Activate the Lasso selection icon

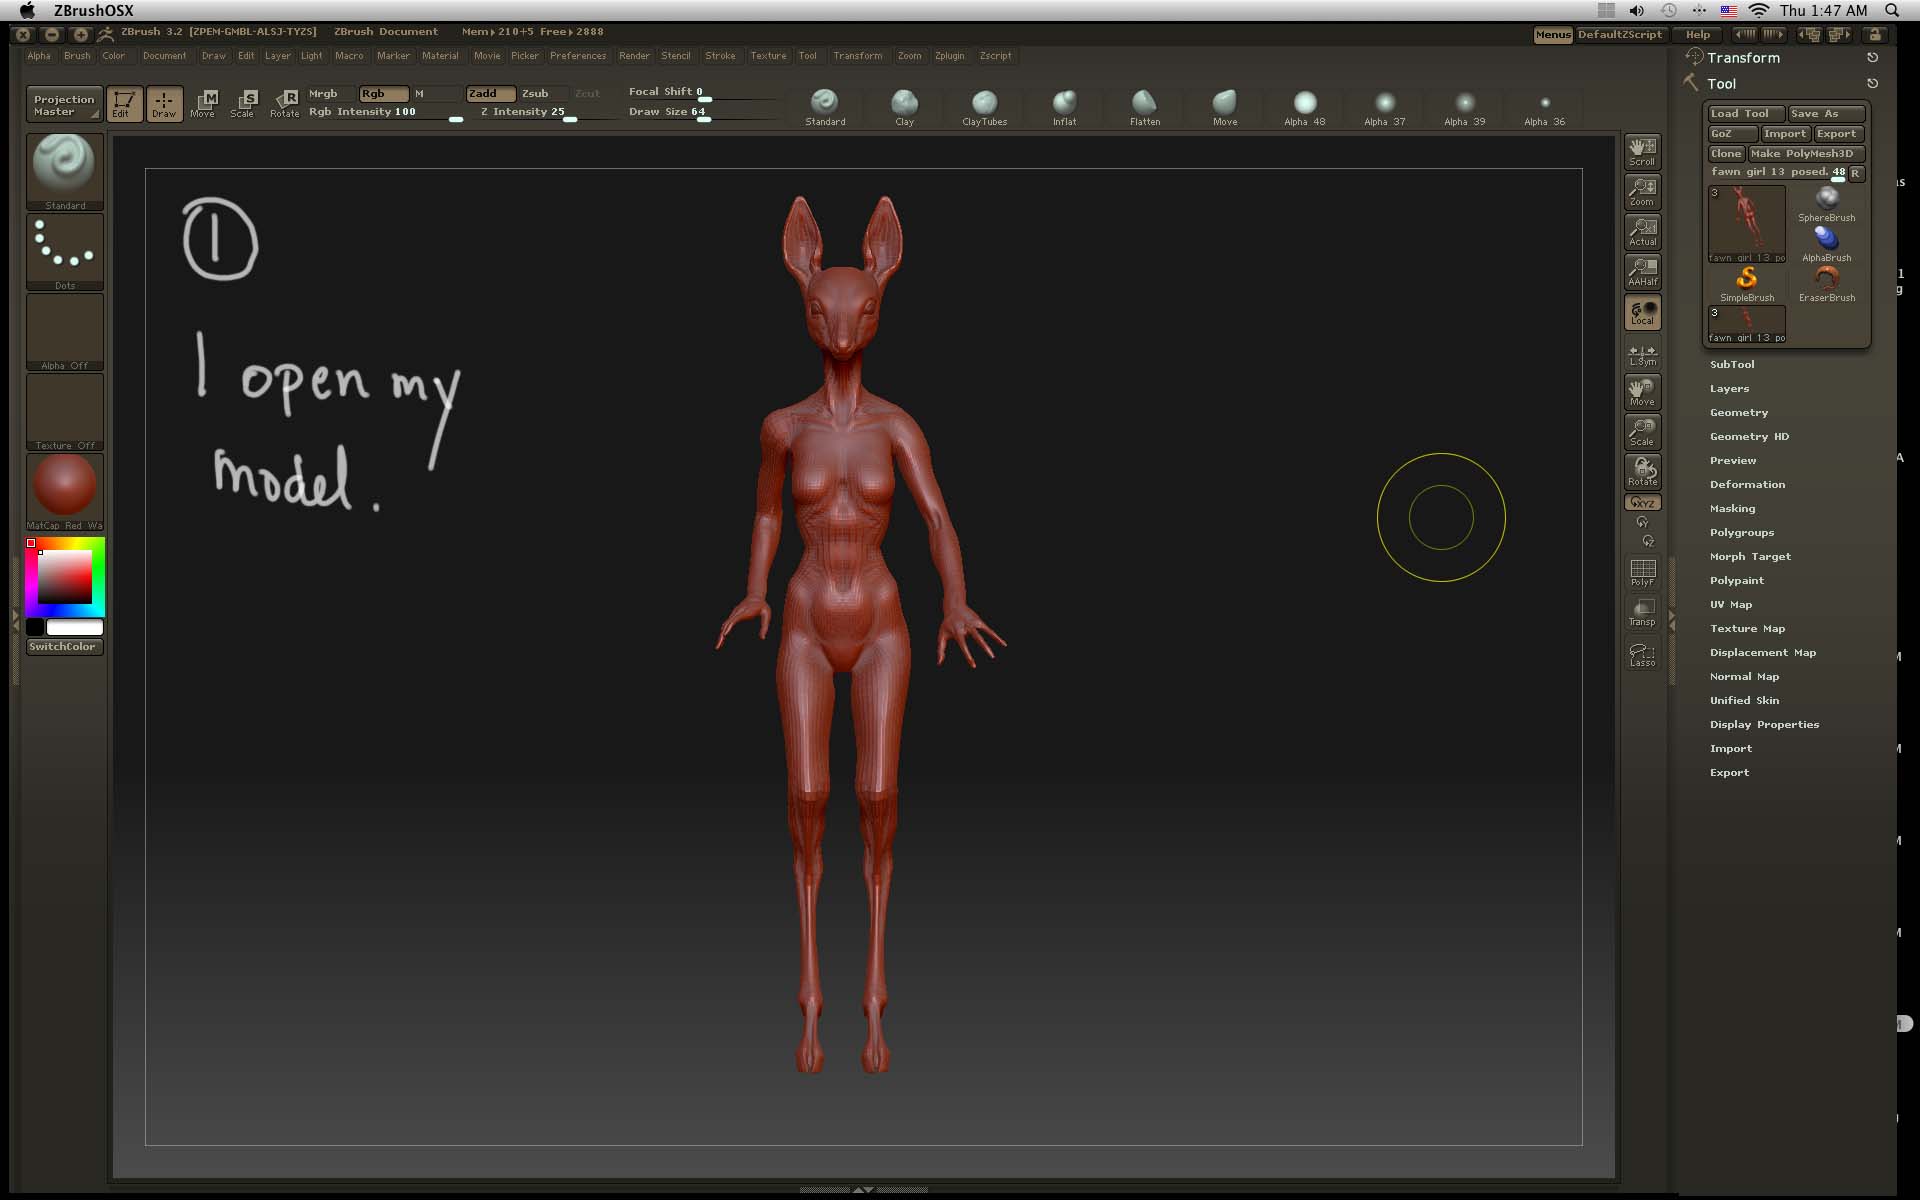coord(1642,654)
